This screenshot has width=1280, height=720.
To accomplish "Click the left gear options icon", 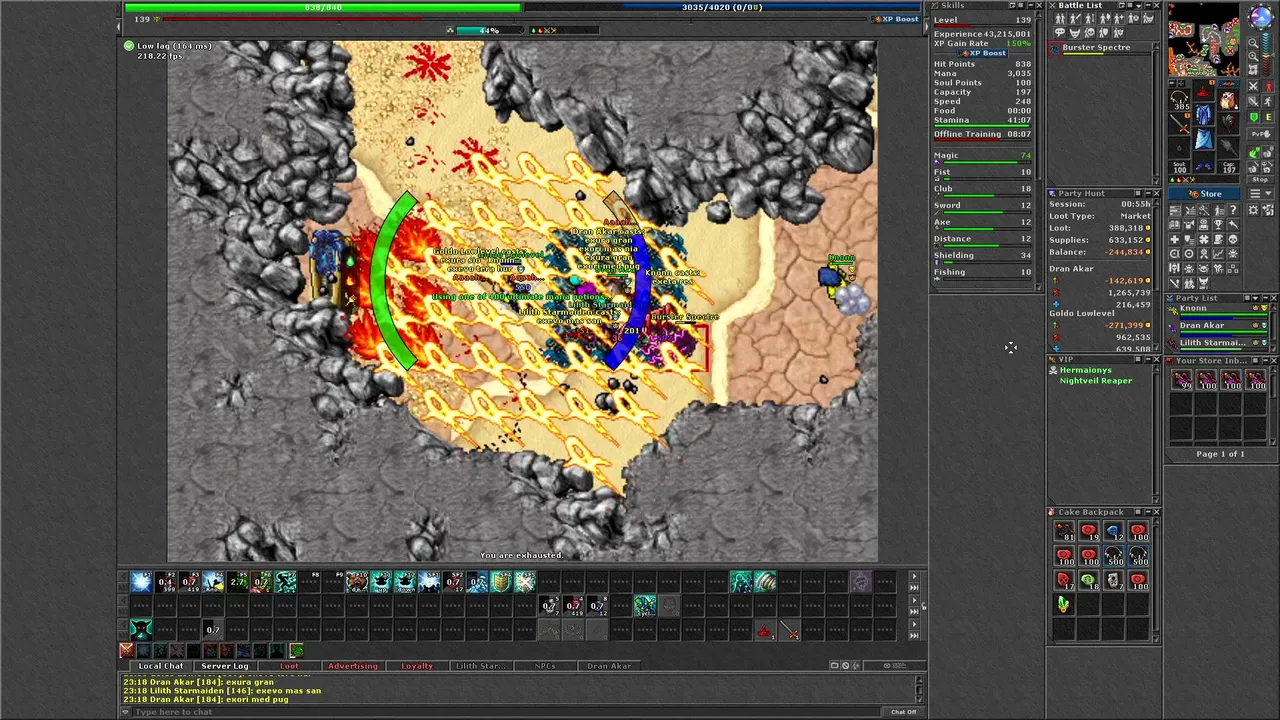I will point(1253,210).
